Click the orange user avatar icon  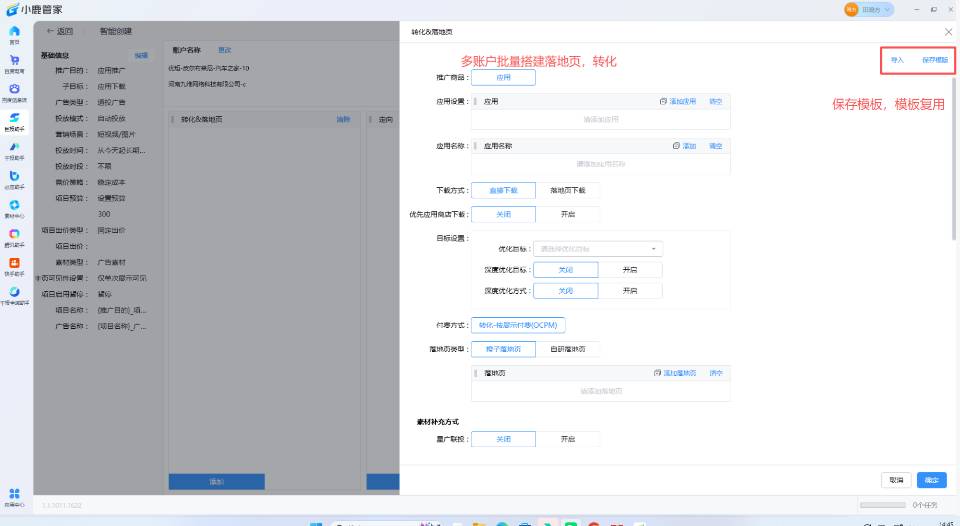coord(851,10)
